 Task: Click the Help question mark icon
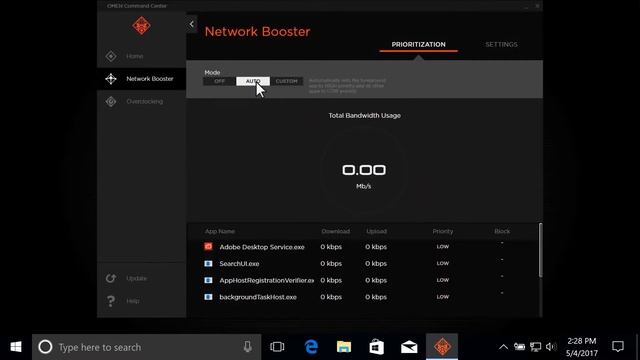111,301
